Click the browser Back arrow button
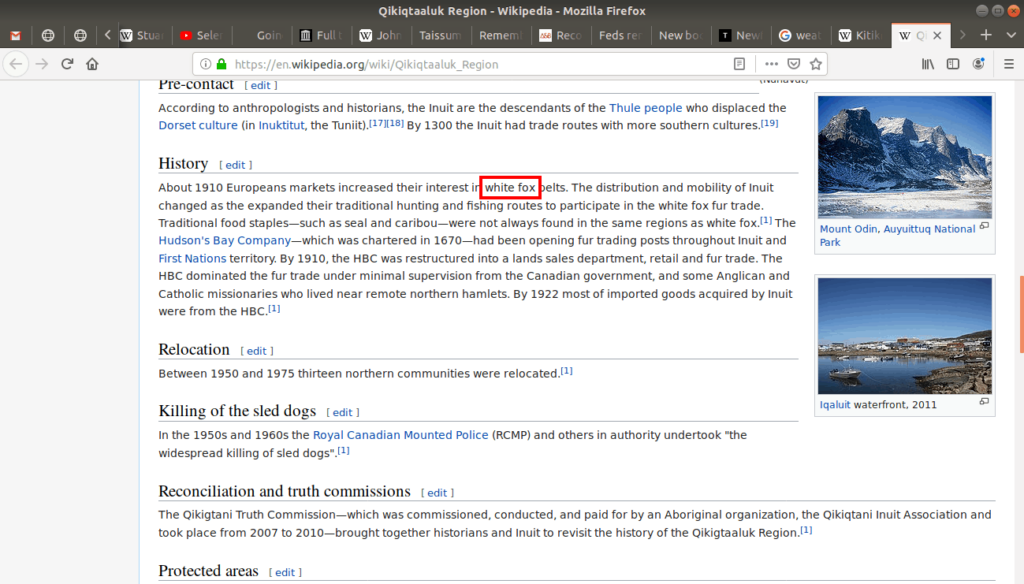 [x=16, y=64]
